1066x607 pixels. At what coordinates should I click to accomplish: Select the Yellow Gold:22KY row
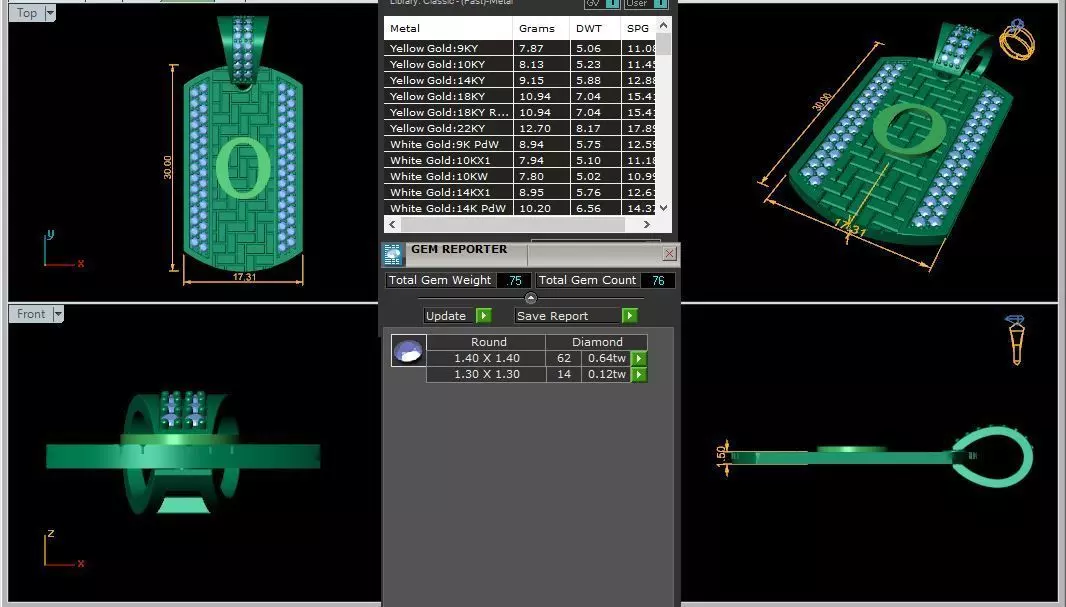(520, 128)
